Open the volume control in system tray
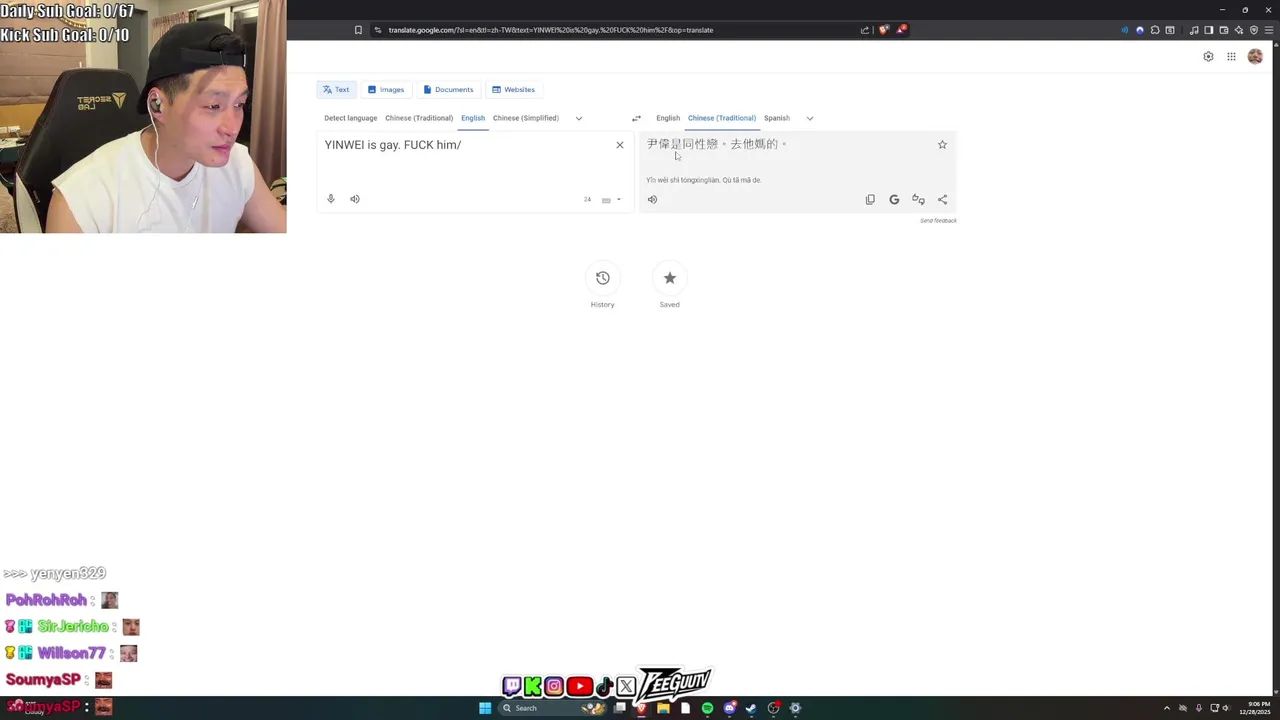 click(1226, 708)
